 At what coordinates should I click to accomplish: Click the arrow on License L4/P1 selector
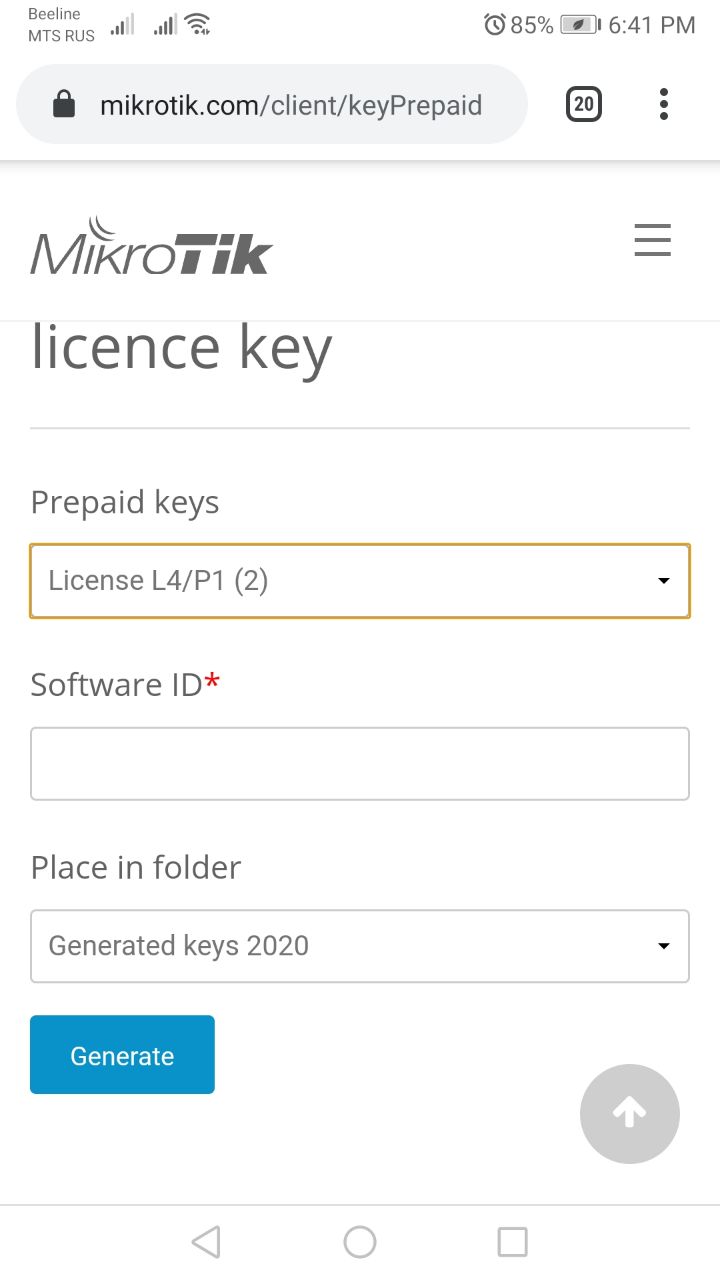(x=663, y=581)
